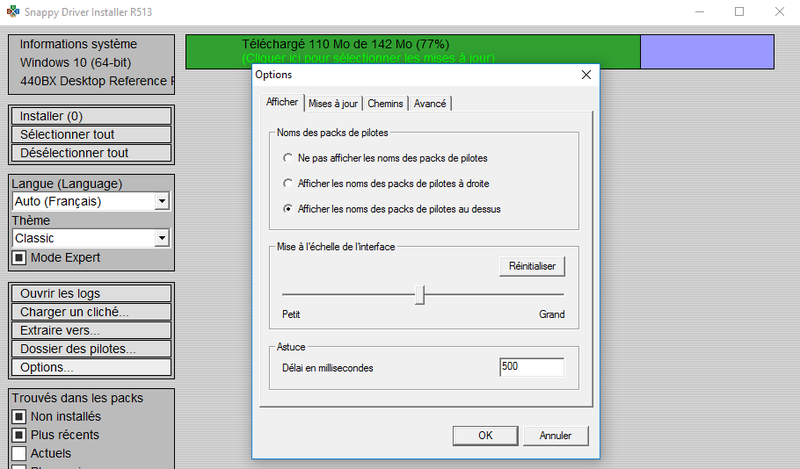Enable the 'Actuels' filter checkbox
800x469 pixels.
19,454
